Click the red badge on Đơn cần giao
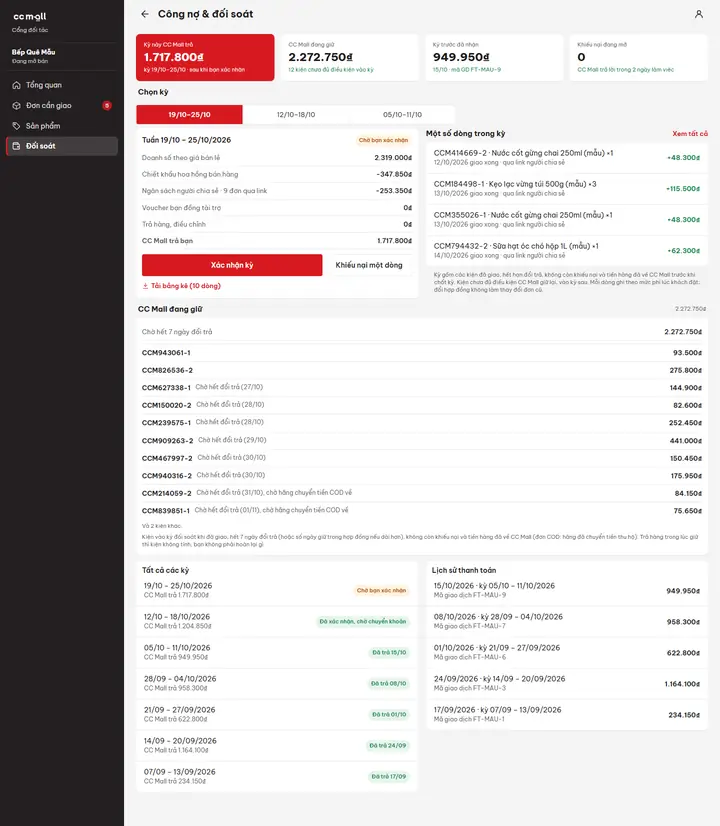 tap(107, 105)
